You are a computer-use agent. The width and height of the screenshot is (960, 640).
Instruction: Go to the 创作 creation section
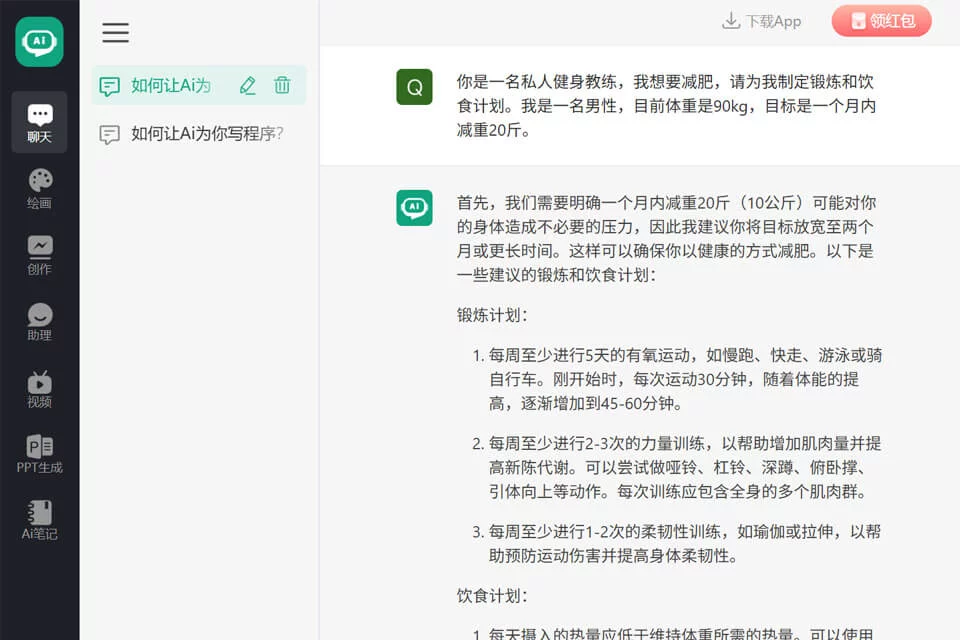point(39,255)
